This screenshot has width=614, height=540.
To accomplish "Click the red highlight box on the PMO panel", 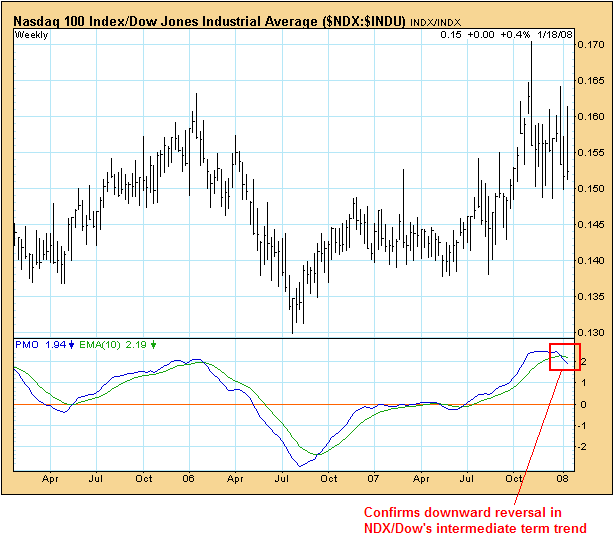I will click(565, 355).
